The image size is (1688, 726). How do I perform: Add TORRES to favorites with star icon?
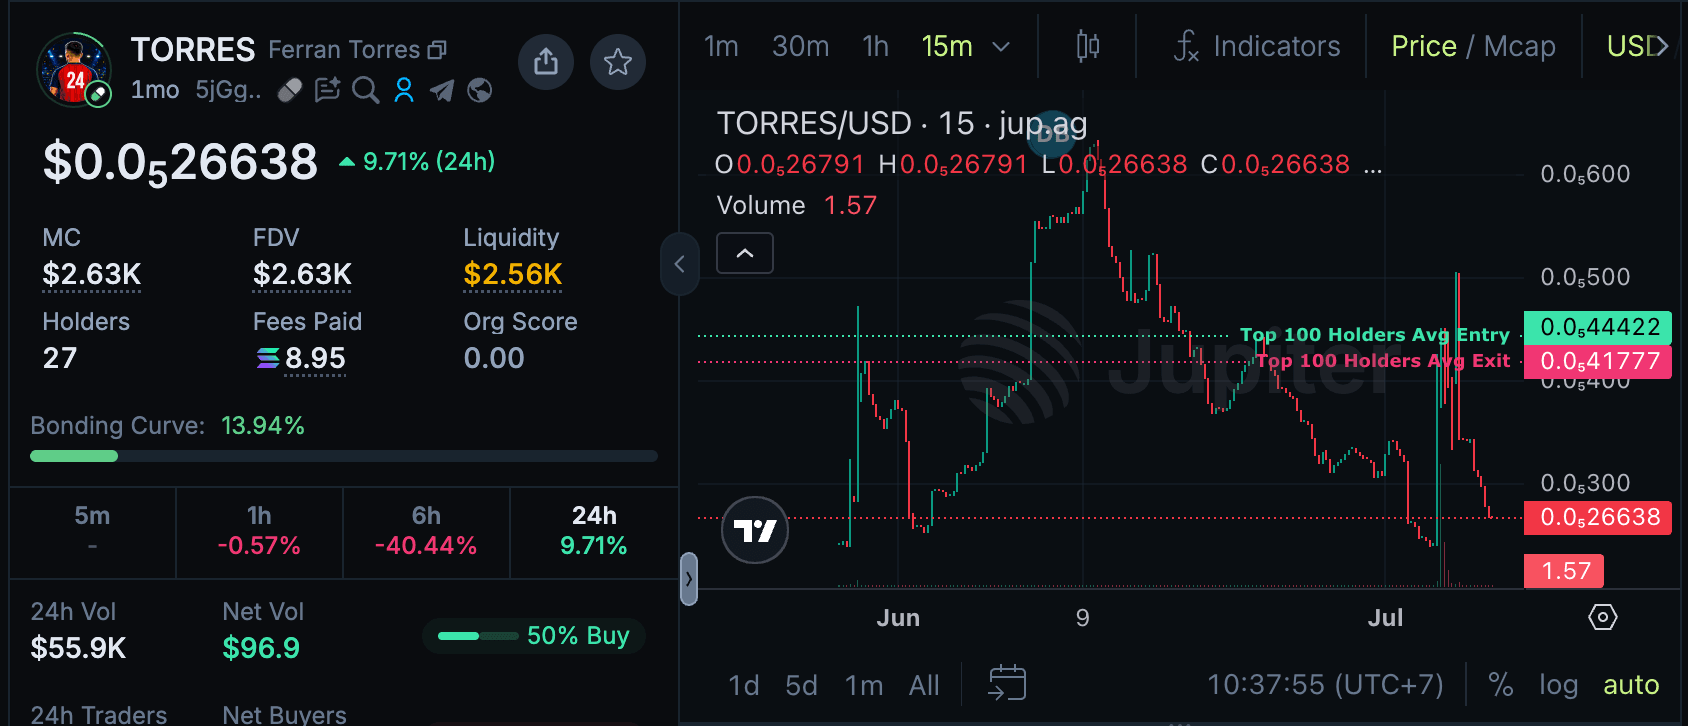[618, 62]
